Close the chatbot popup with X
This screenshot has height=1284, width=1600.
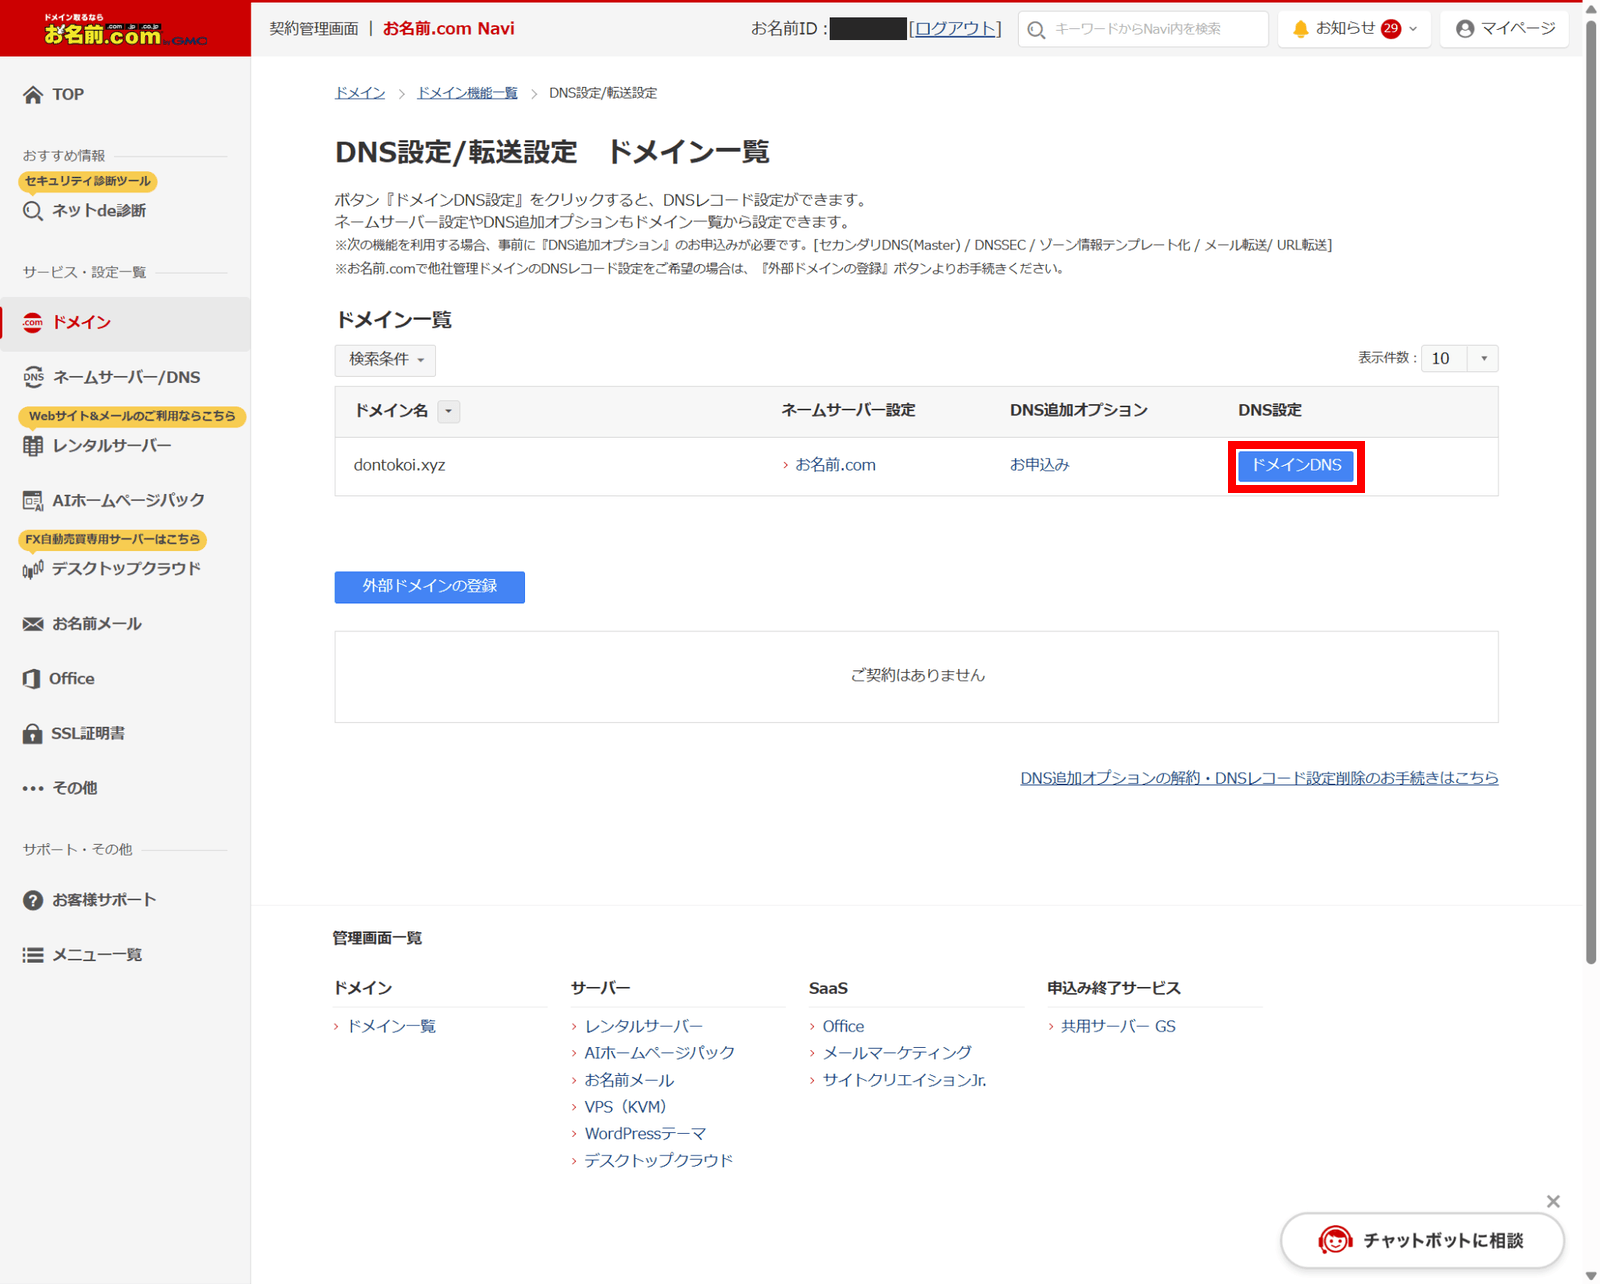[1553, 1201]
